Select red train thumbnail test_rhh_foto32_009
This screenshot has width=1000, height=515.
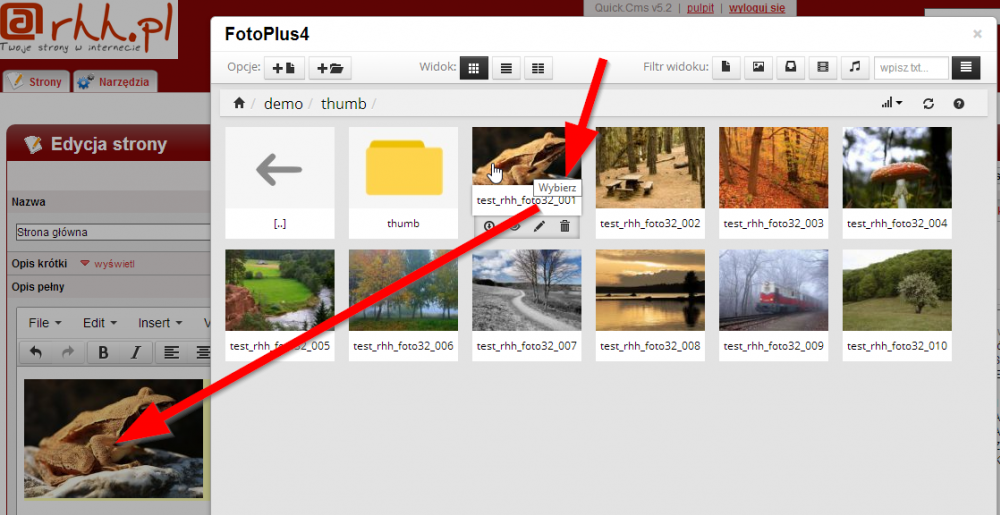tap(774, 290)
